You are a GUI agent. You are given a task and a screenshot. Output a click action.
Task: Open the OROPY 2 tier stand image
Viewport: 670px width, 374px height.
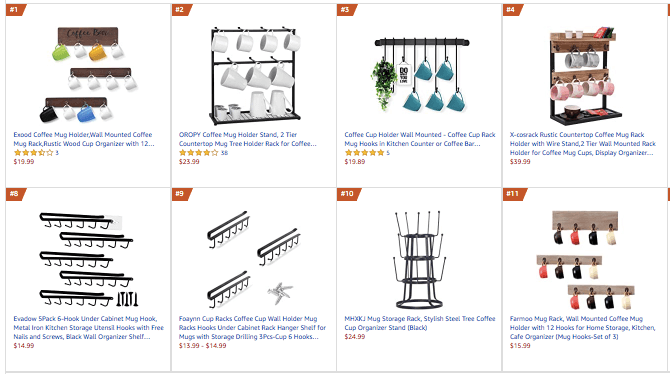point(255,76)
